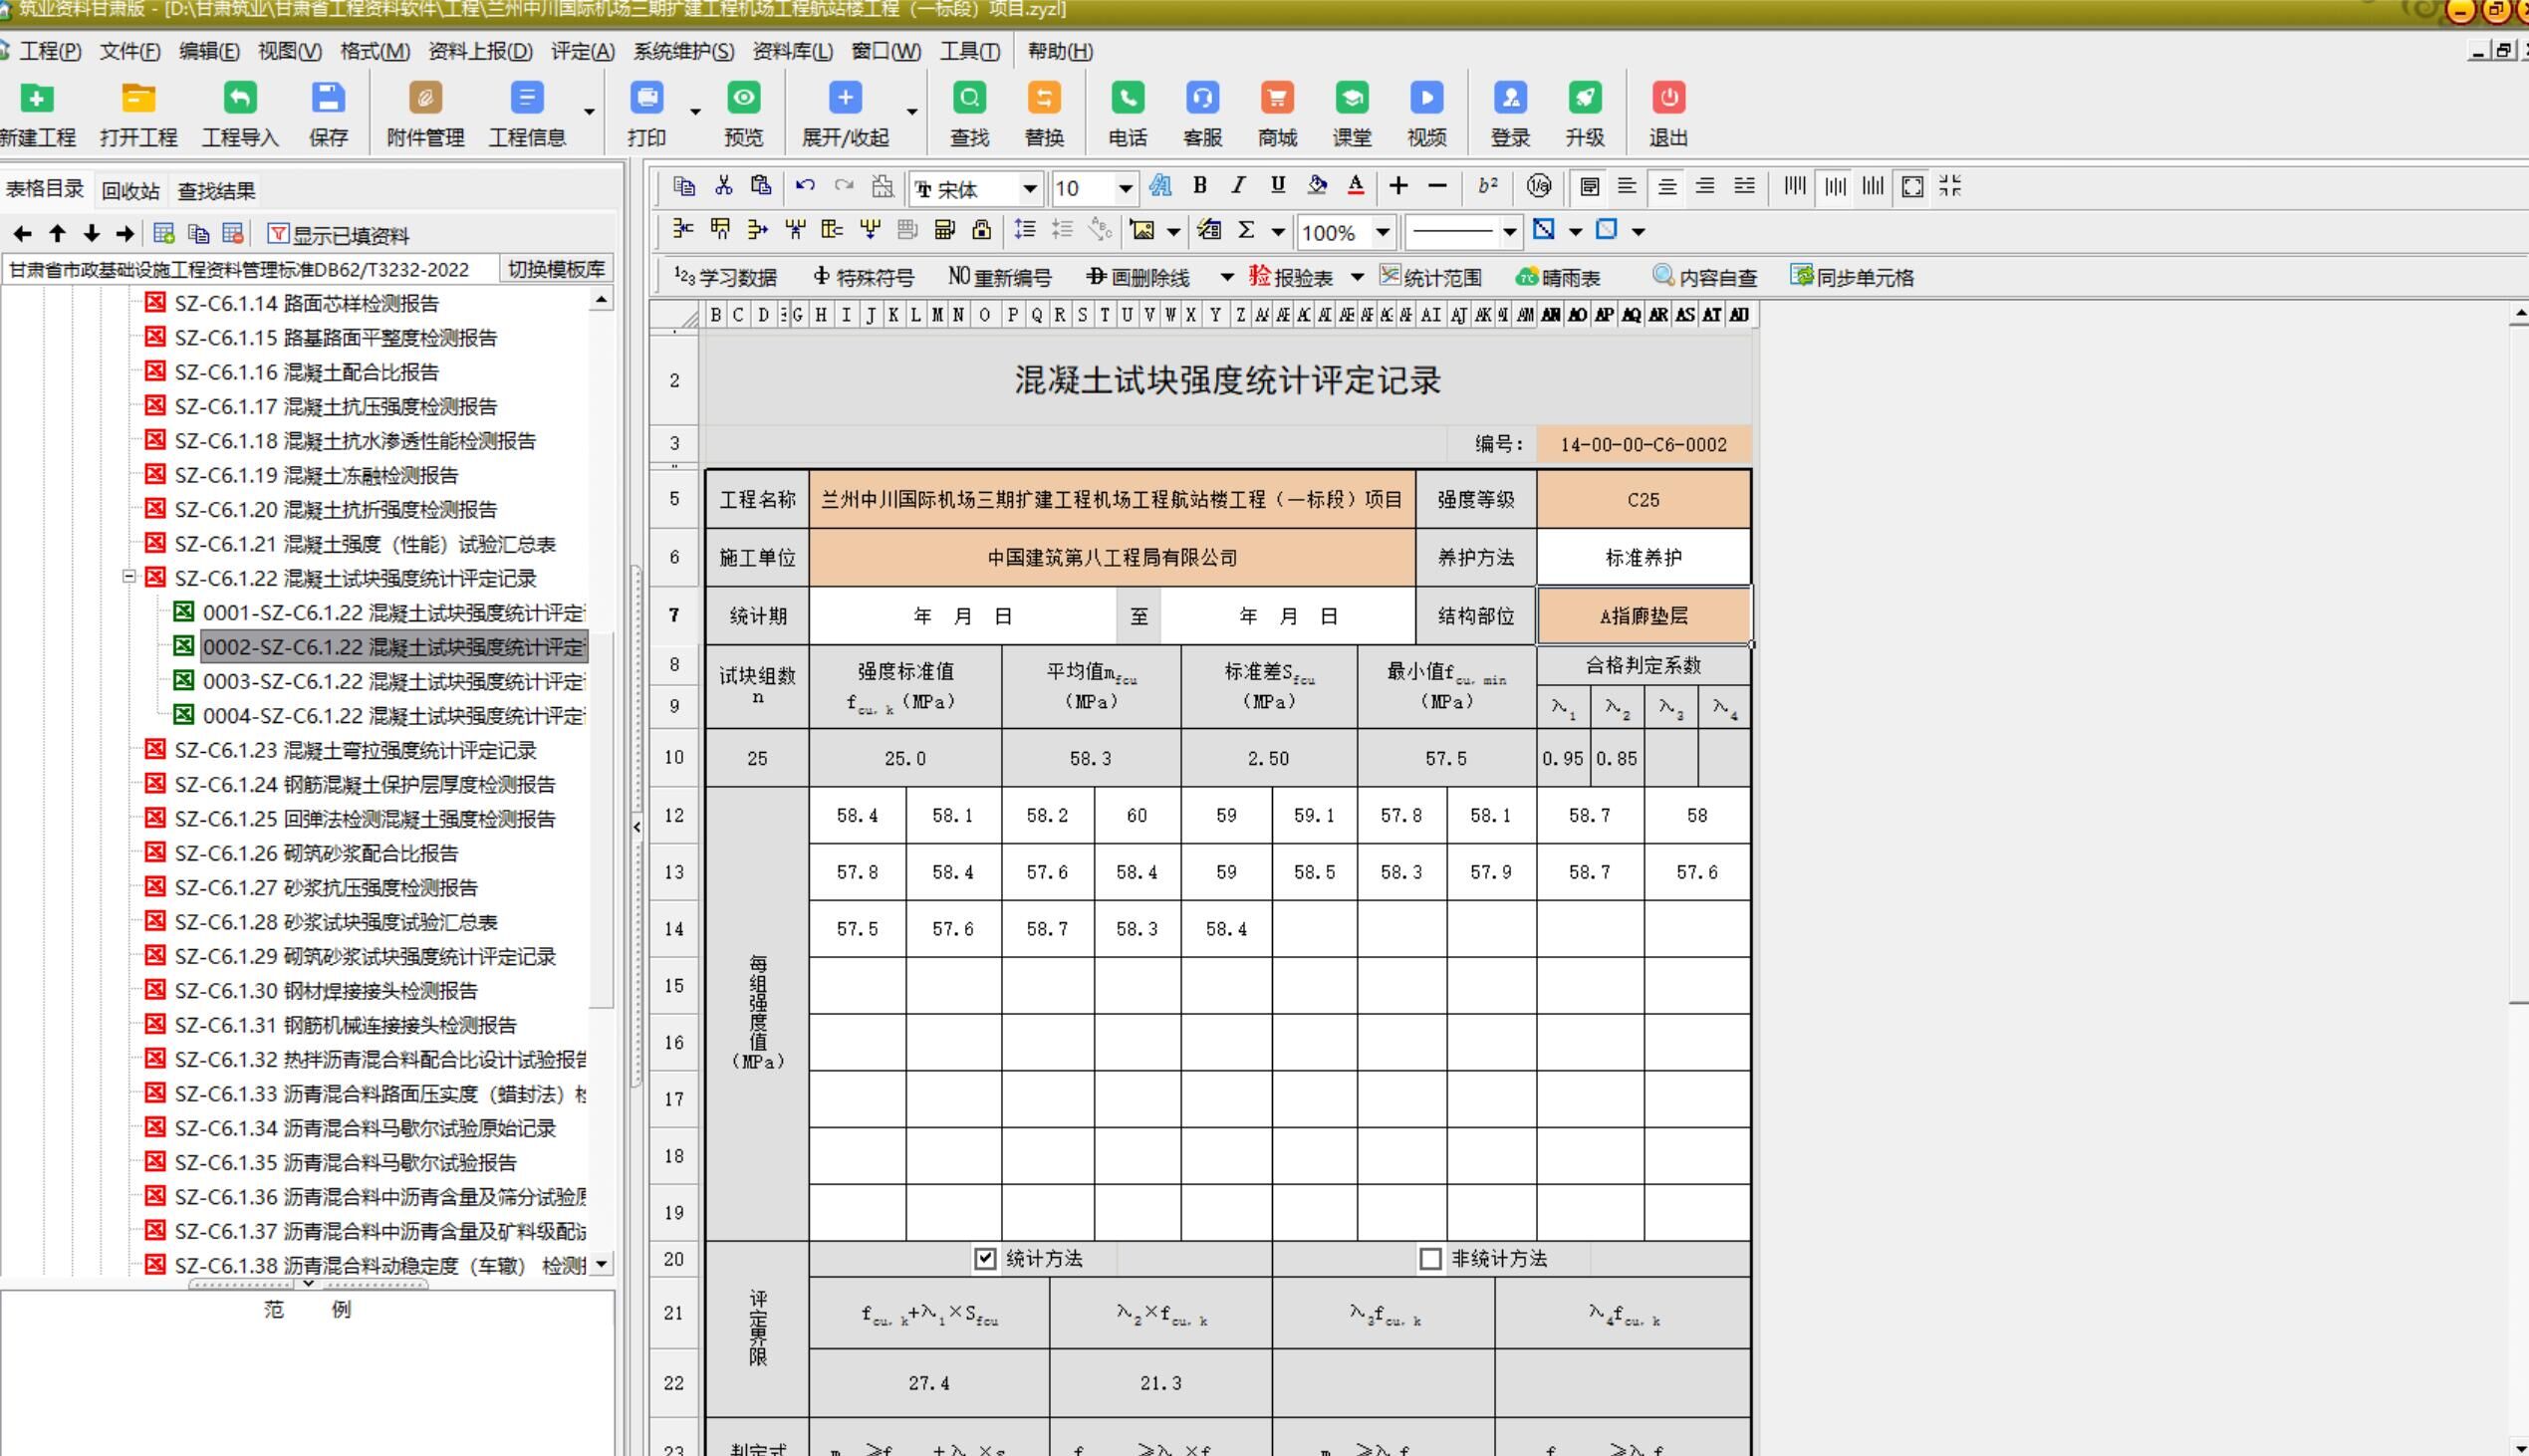This screenshot has width=2529, height=1456.
Task: Click the 打印 print icon
Action: coord(647,98)
